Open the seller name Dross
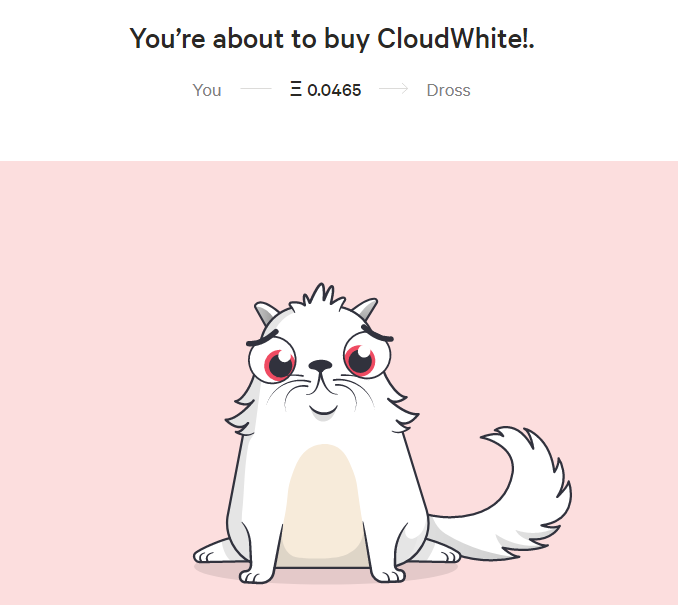This screenshot has width=678, height=605. click(448, 90)
